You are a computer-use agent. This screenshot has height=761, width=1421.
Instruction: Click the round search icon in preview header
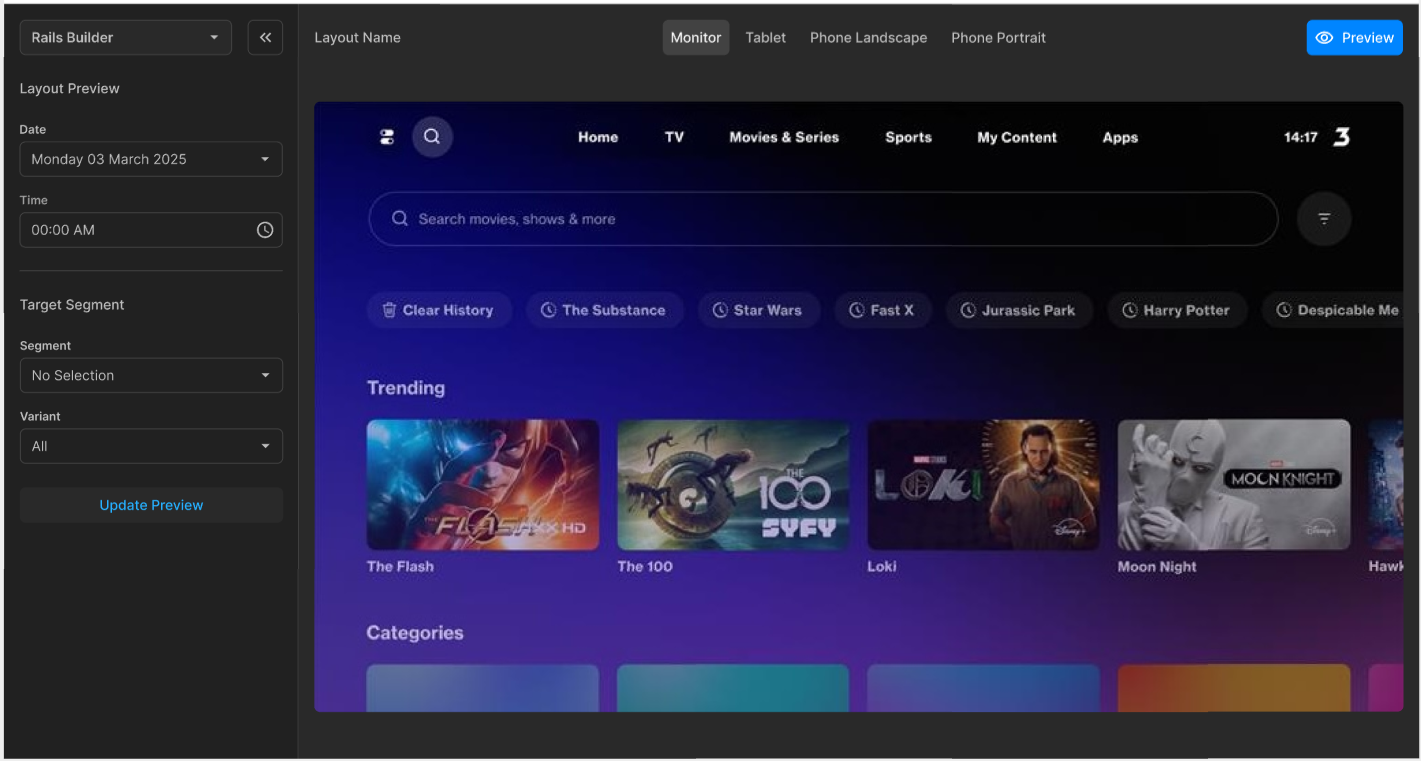[432, 137]
